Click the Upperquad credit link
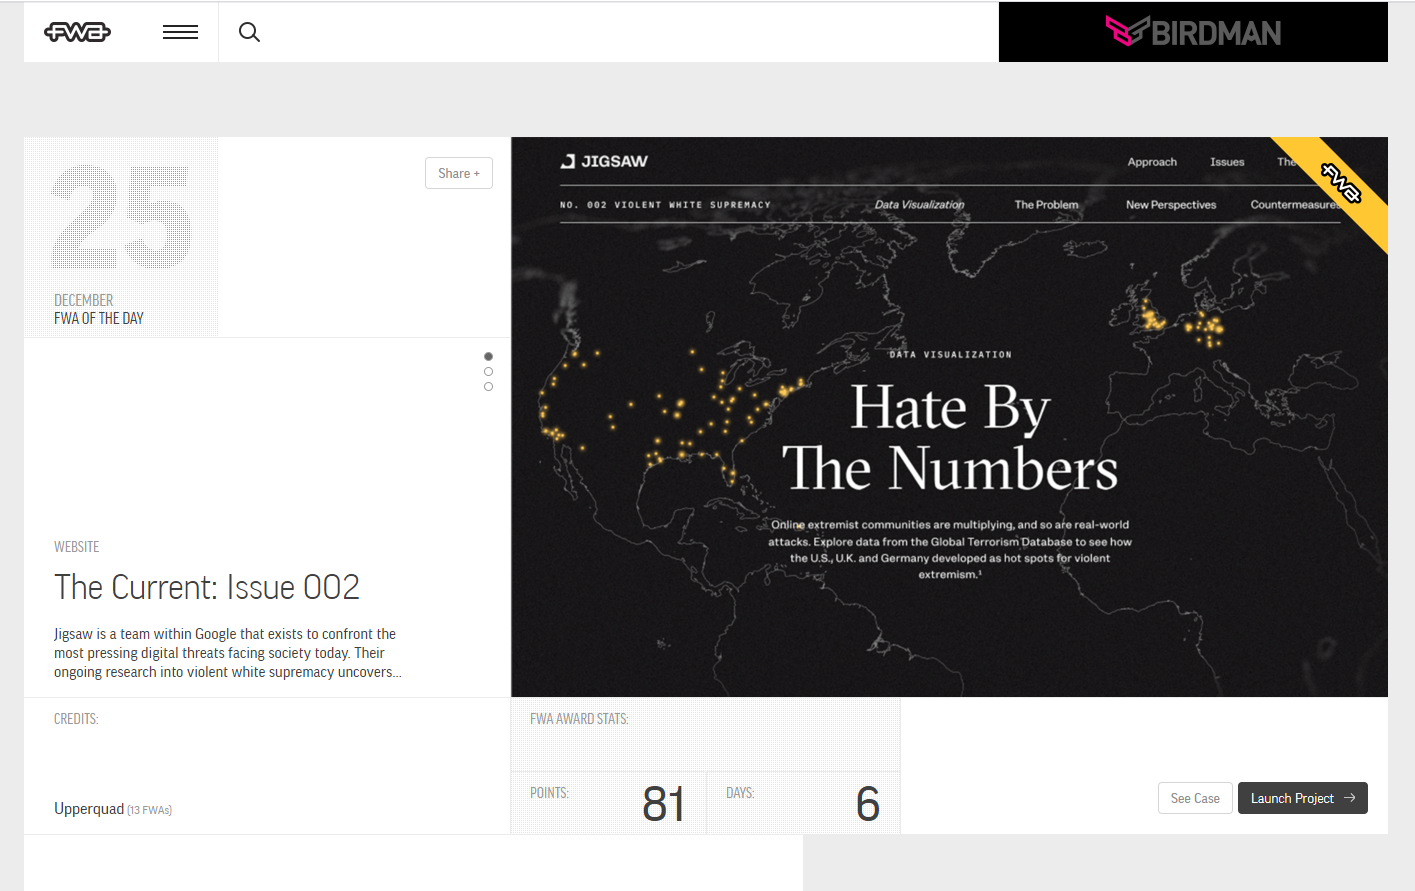 (x=89, y=808)
